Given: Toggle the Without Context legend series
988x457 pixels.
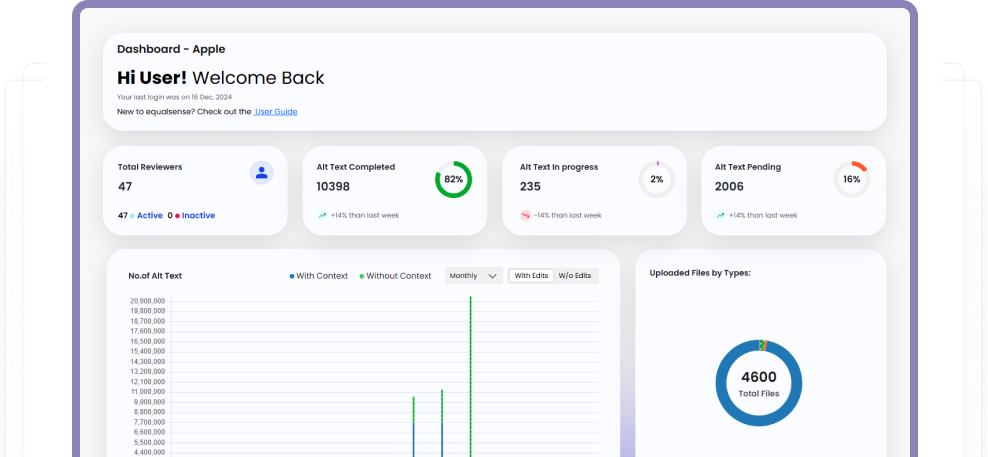Looking at the screenshot, I should point(395,276).
